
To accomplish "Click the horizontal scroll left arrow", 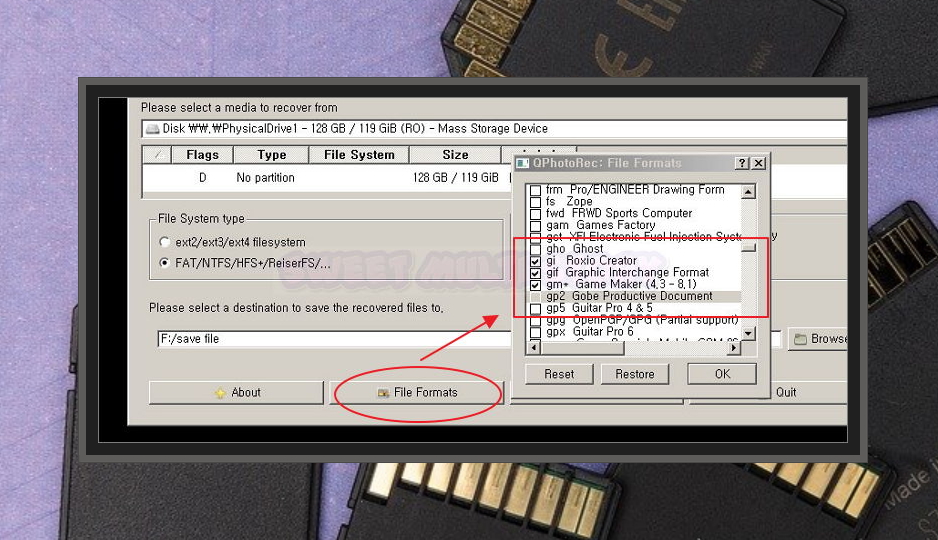I will [534, 347].
